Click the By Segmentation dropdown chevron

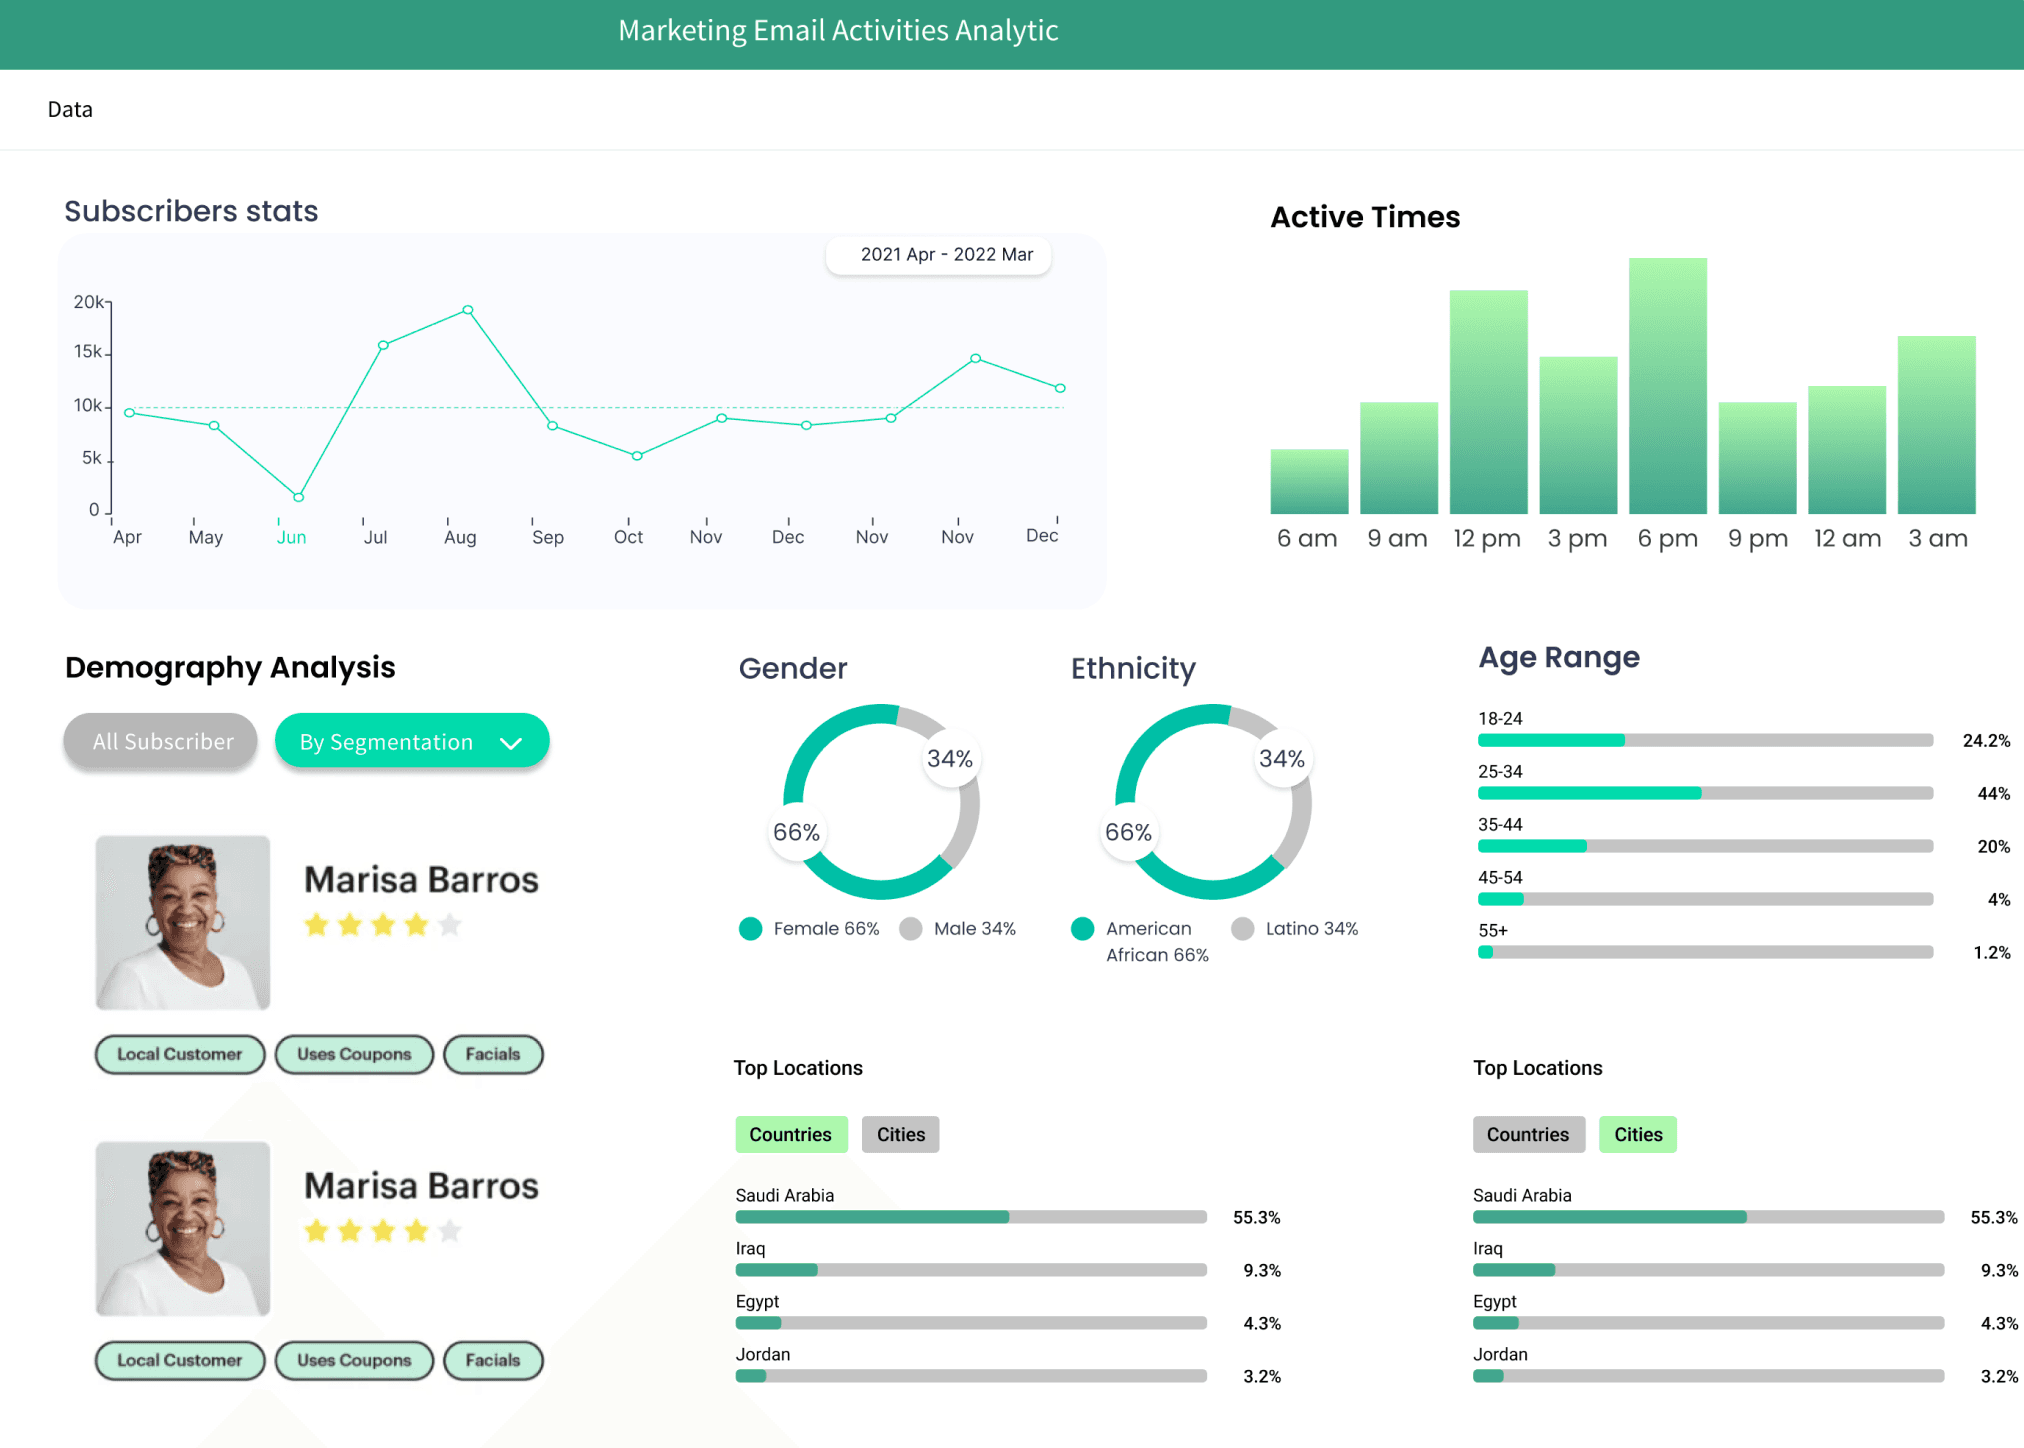[511, 743]
